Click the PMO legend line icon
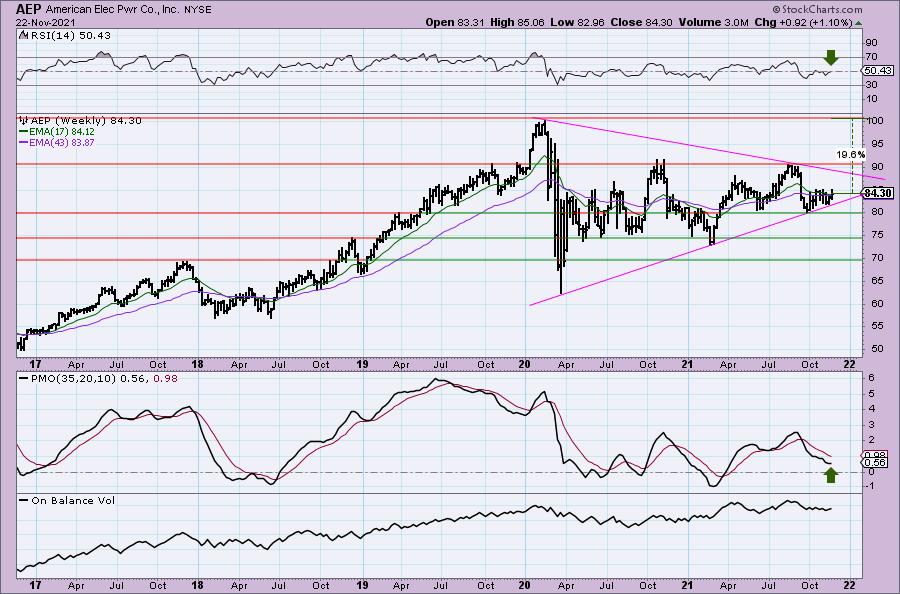Screen dimensions: 900x594 [24, 379]
